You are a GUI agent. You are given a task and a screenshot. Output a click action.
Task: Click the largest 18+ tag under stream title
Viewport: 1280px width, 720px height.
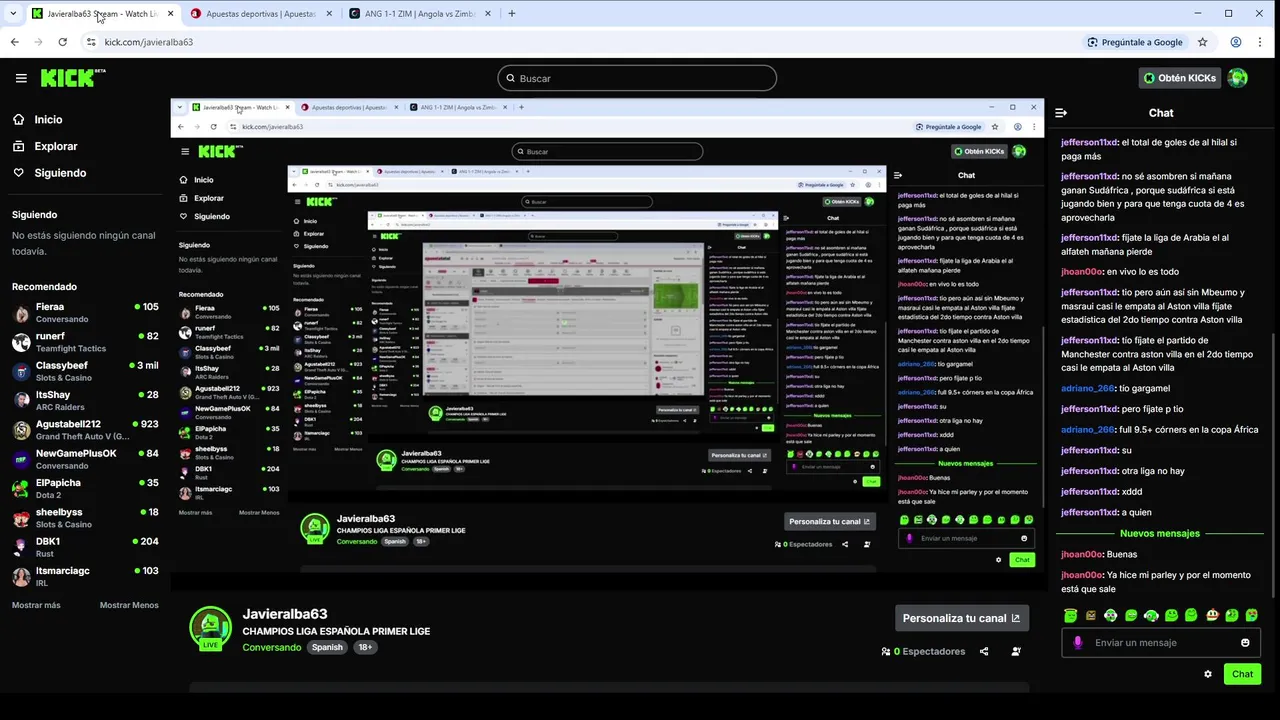pos(365,647)
